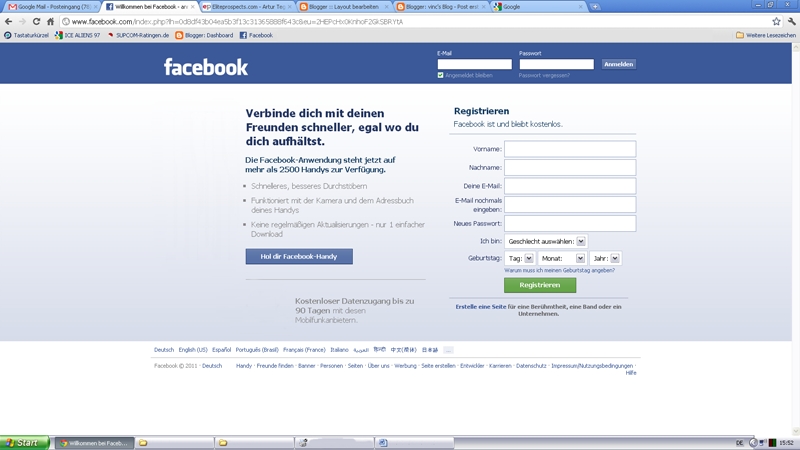Switch to the Google tab
This screenshot has width=800, height=450.
(538, 7)
